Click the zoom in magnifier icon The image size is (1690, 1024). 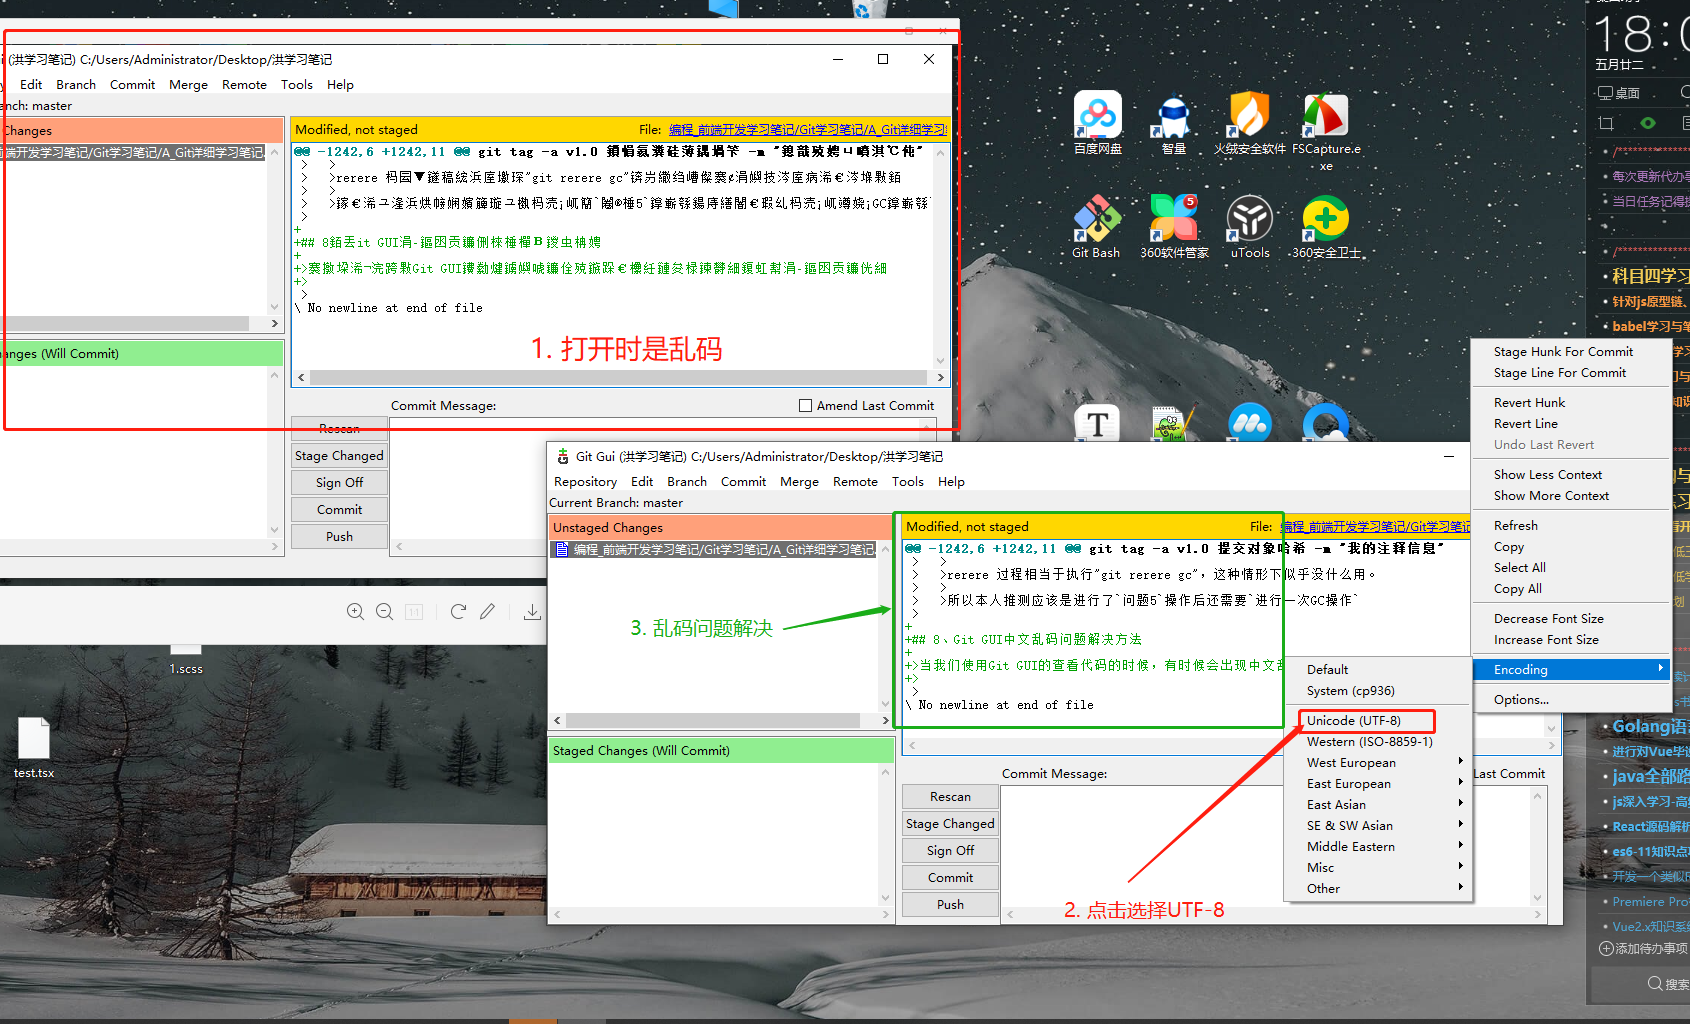pos(355,612)
